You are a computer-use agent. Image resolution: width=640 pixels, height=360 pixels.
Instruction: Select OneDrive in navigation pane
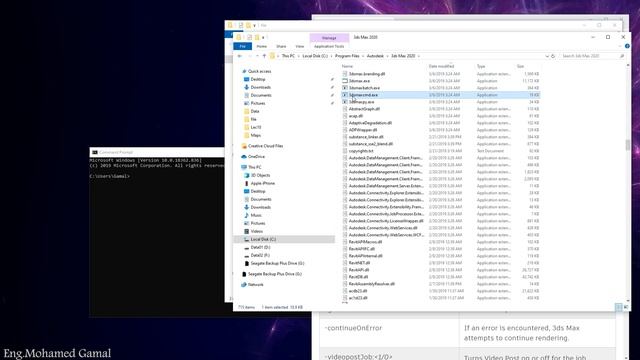(256, 157)
